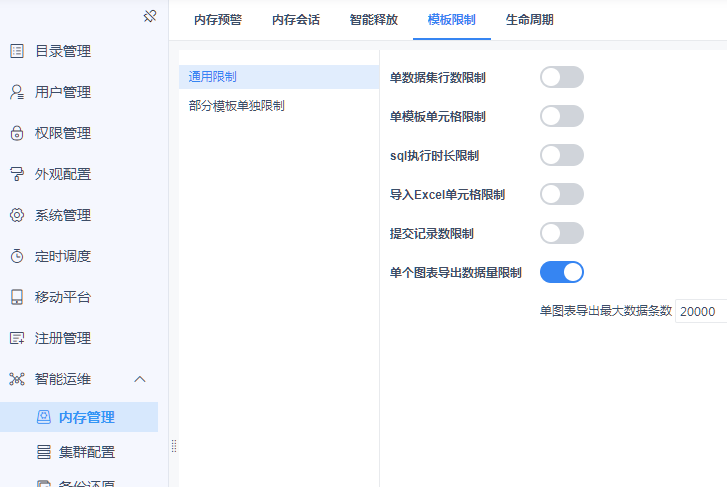
Task: Disable 单个图表导出数据量限制 switch
Action: pos(561,272)
